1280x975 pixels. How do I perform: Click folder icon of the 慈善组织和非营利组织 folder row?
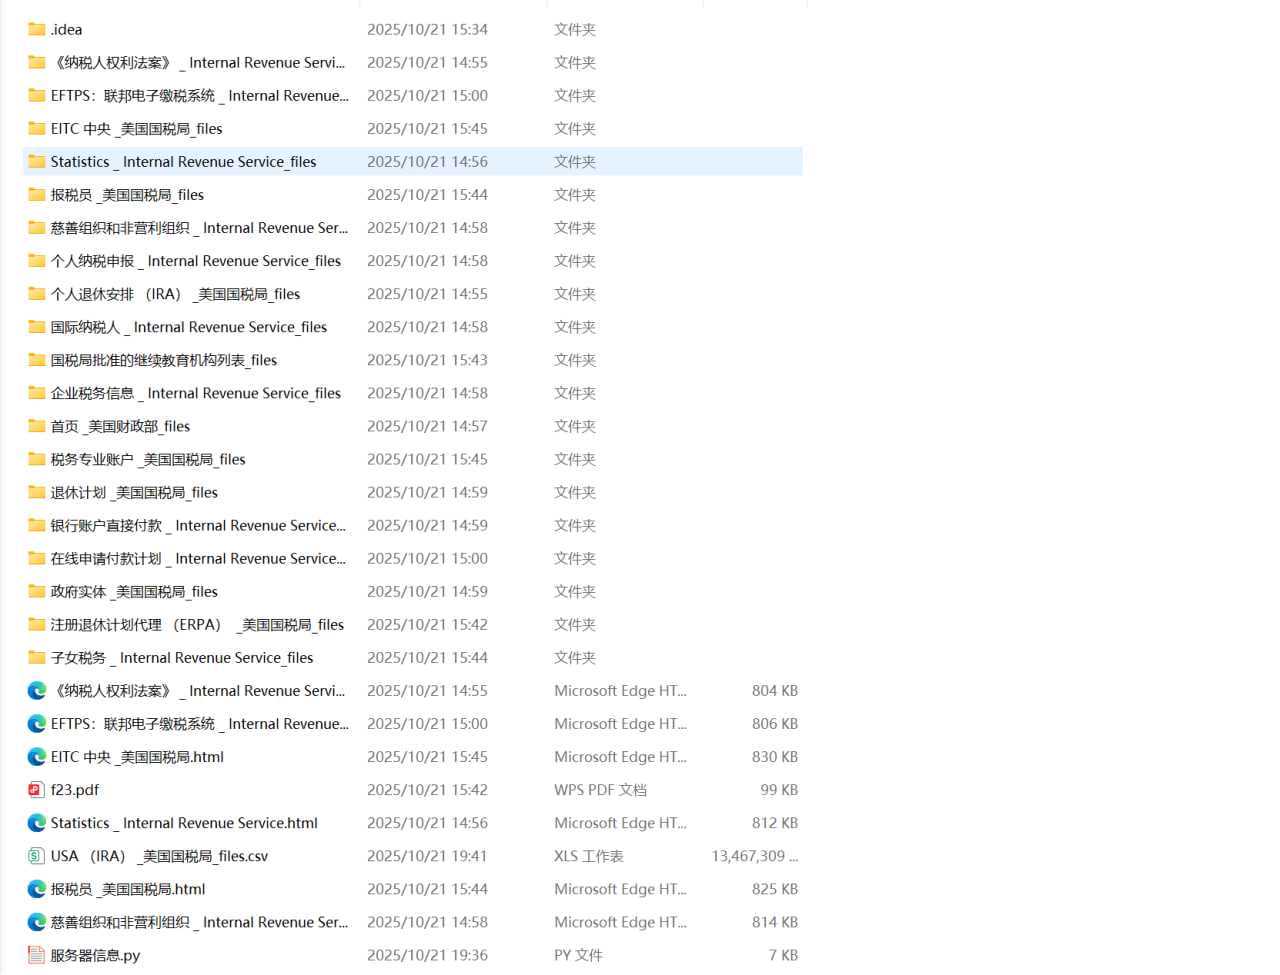click(x=37, y=227)
